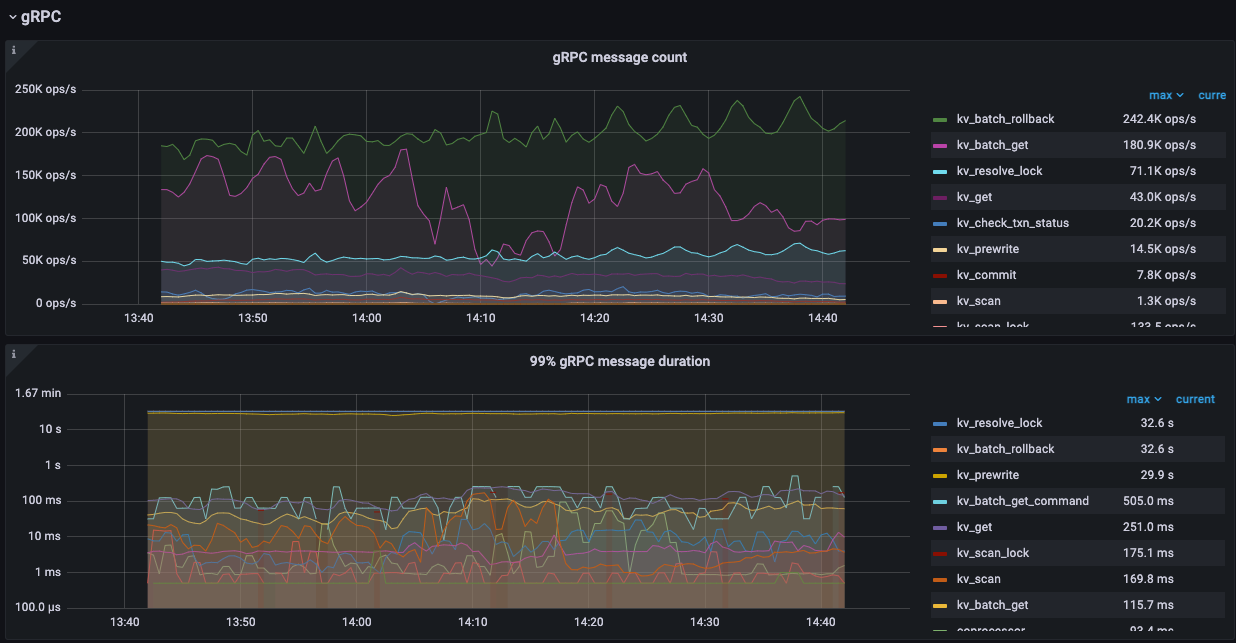Sort message duration legend by max column
The image size is (1236, 643).
(1143, 399)
